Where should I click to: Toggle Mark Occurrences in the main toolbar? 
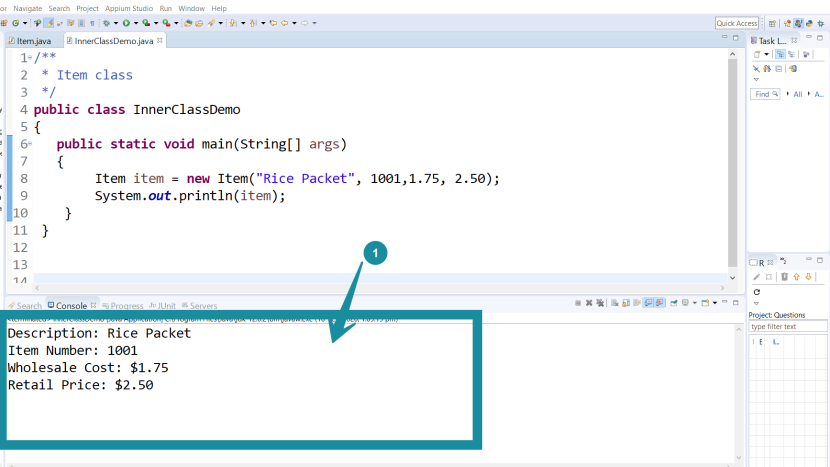click(x=49, y=22)
